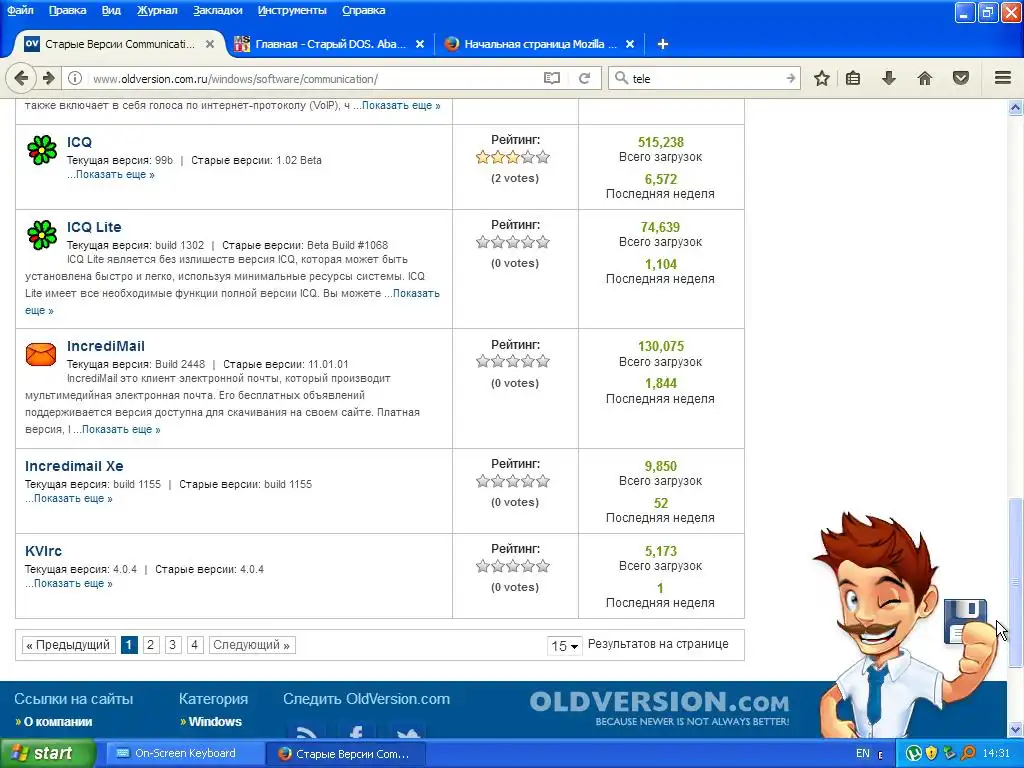Close the 'Начальная страница Mozilla' tab
Viewport: 1024px width, 768px height.
(x=630, y=44)
